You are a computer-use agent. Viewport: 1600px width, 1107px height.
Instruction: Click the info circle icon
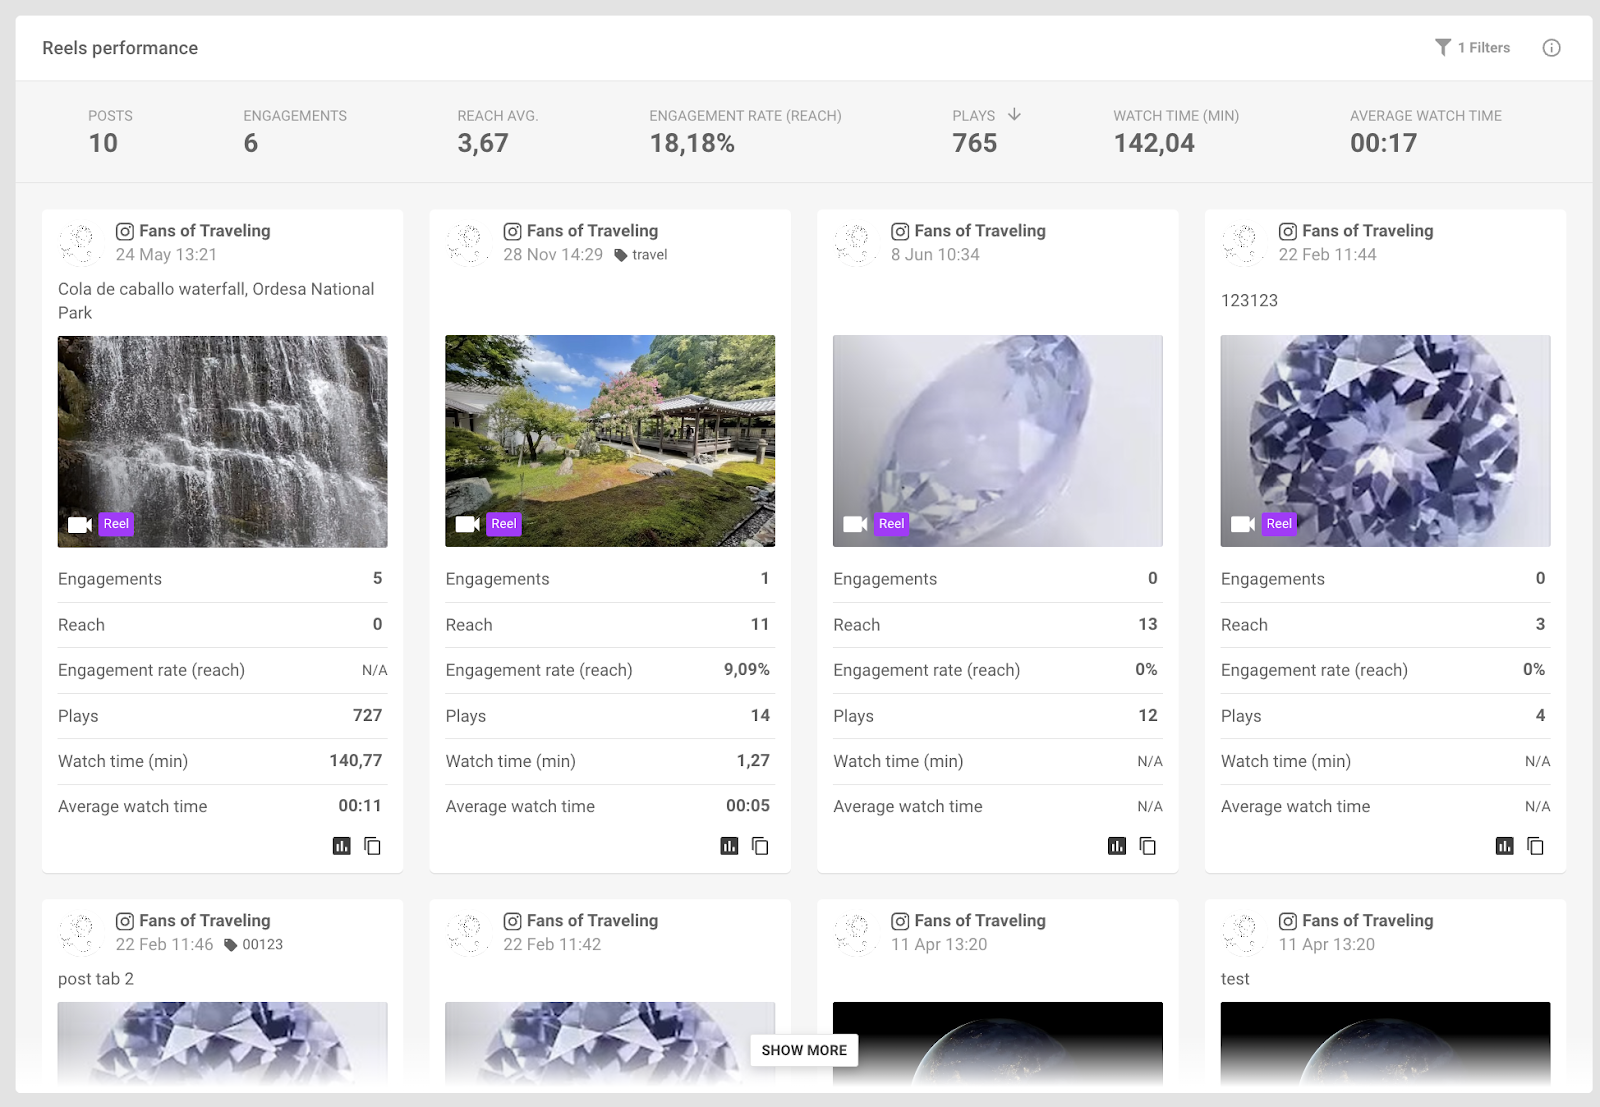(1551, 48)
